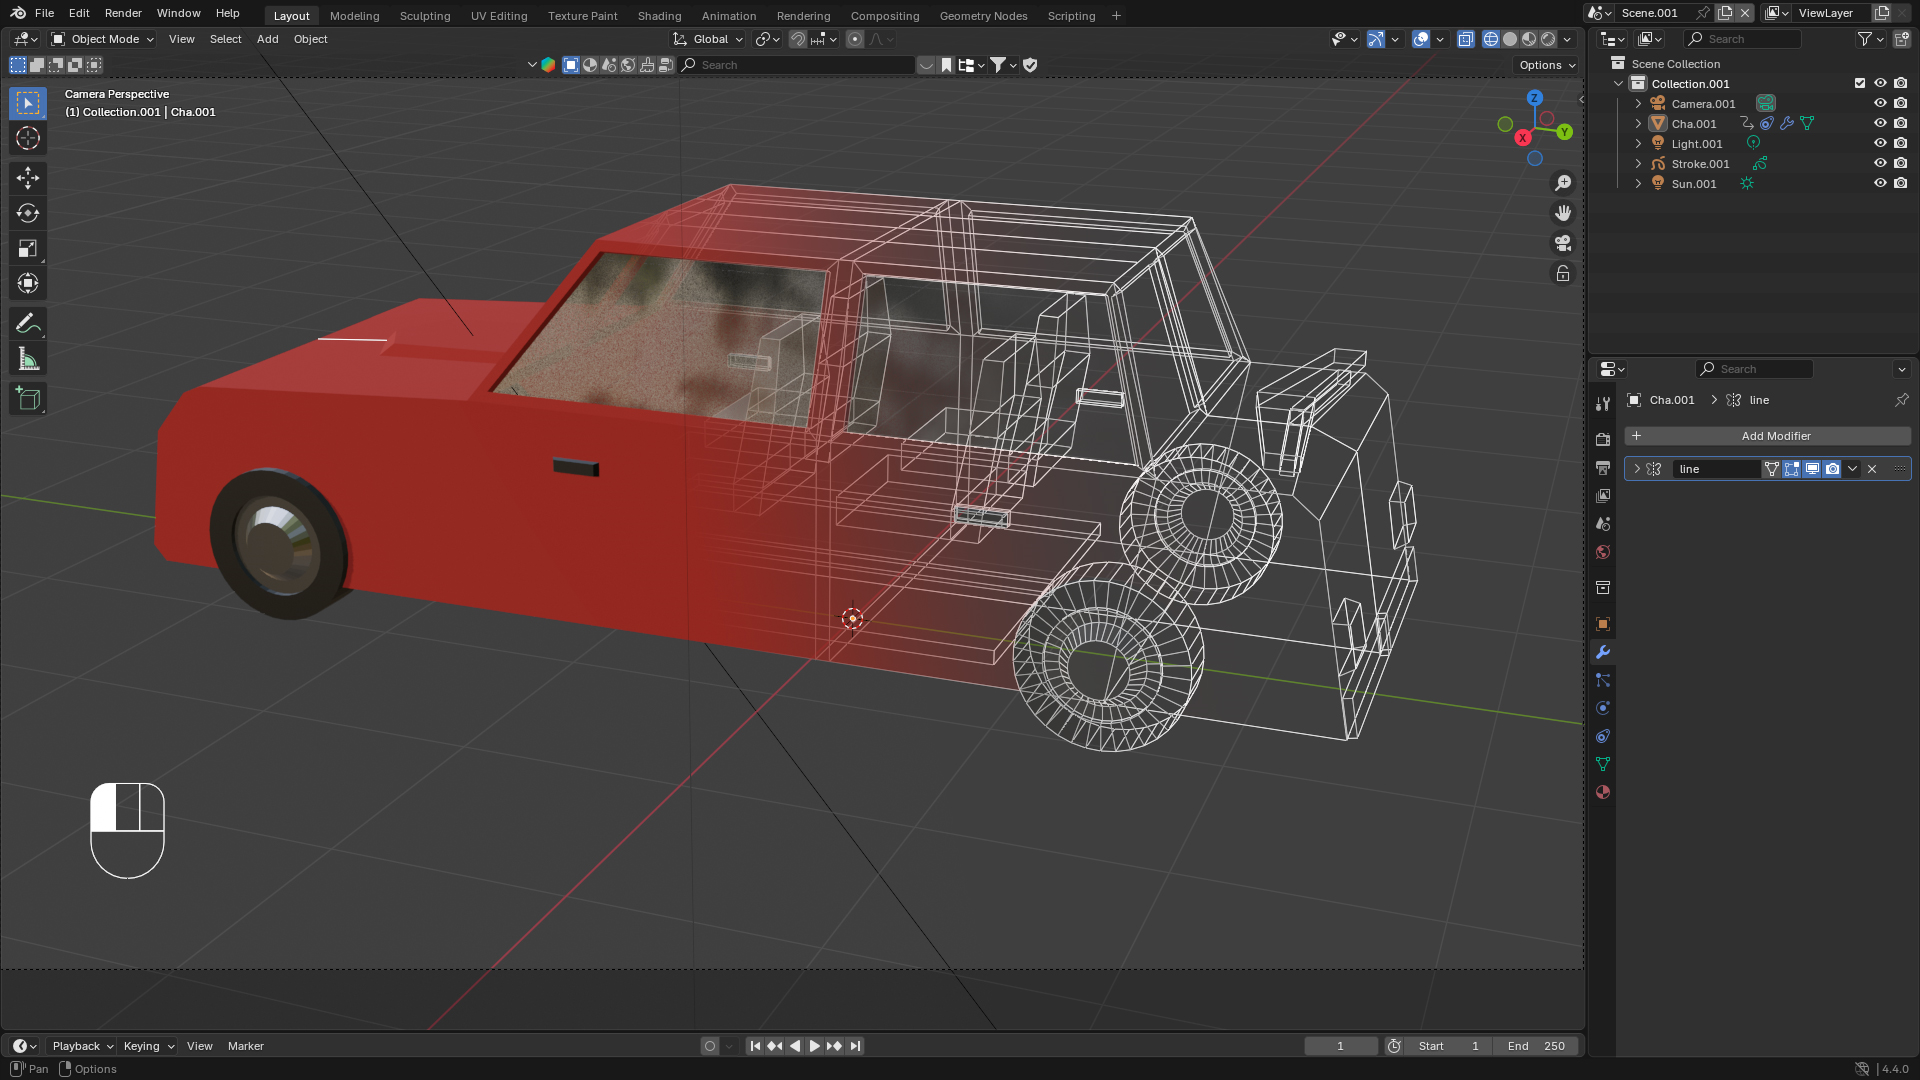Image resolution: width=1920 pixels, height=1080 pixels.
Task: Click the timeline Marker menu
Action: click(x=245, y=1046)
